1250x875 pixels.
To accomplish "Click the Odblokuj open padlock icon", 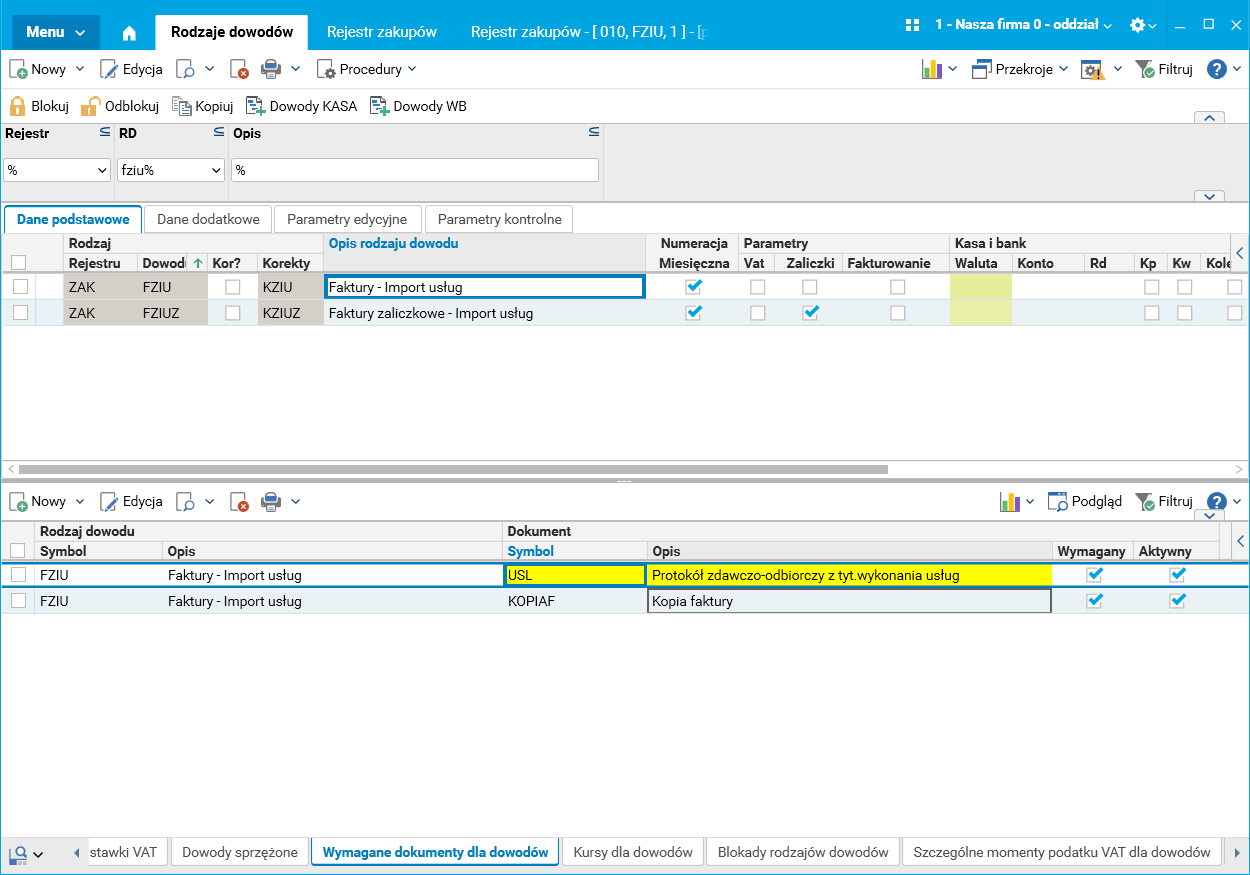I will [91, 106].
